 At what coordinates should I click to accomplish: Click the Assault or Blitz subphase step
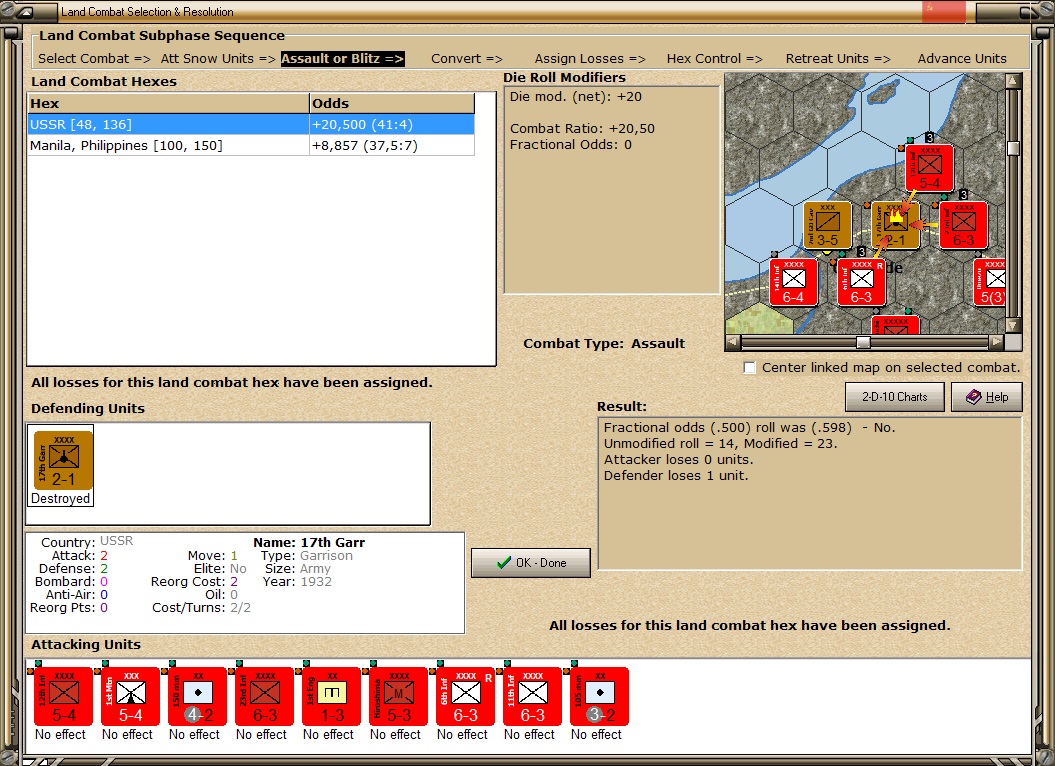click(x=342, y=59)
